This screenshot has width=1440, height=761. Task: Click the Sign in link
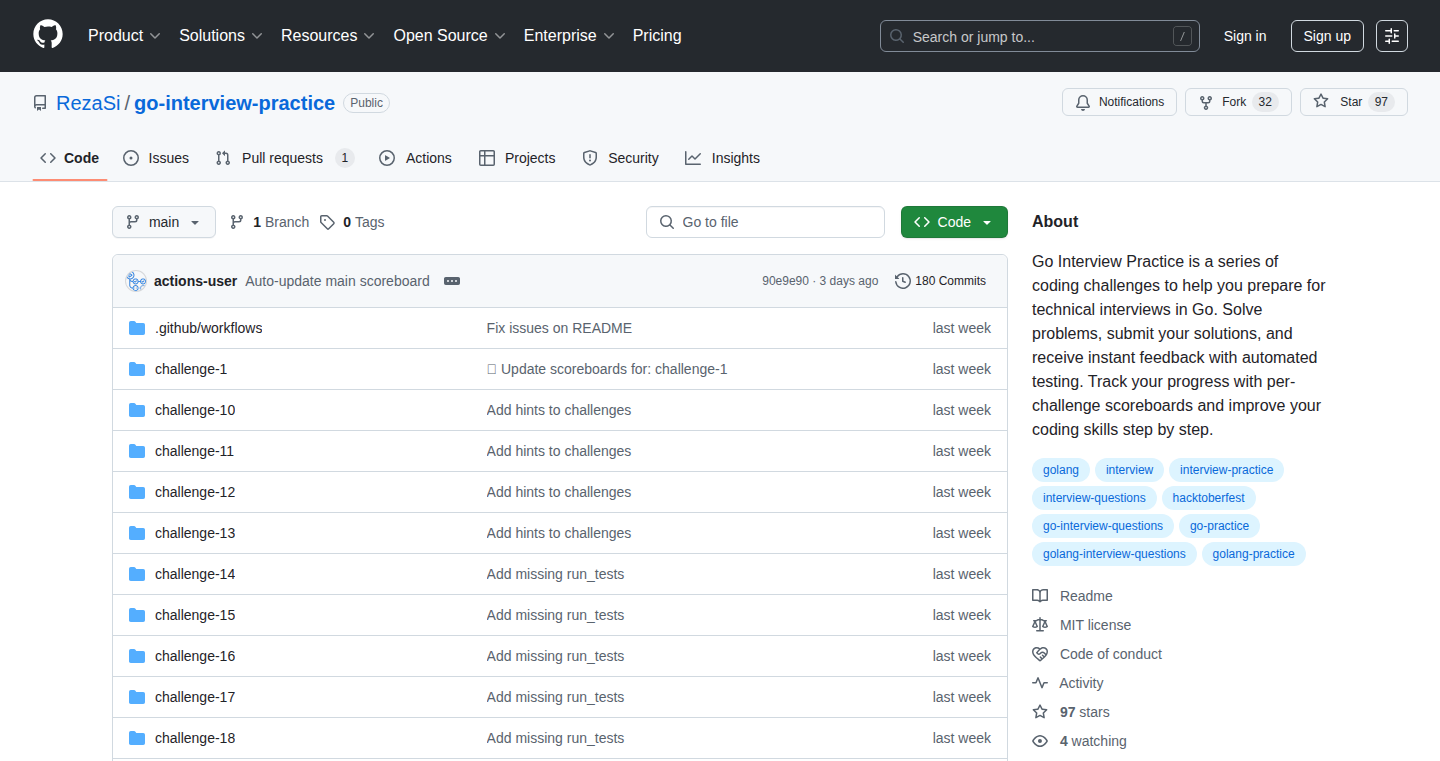(1245, 36)
